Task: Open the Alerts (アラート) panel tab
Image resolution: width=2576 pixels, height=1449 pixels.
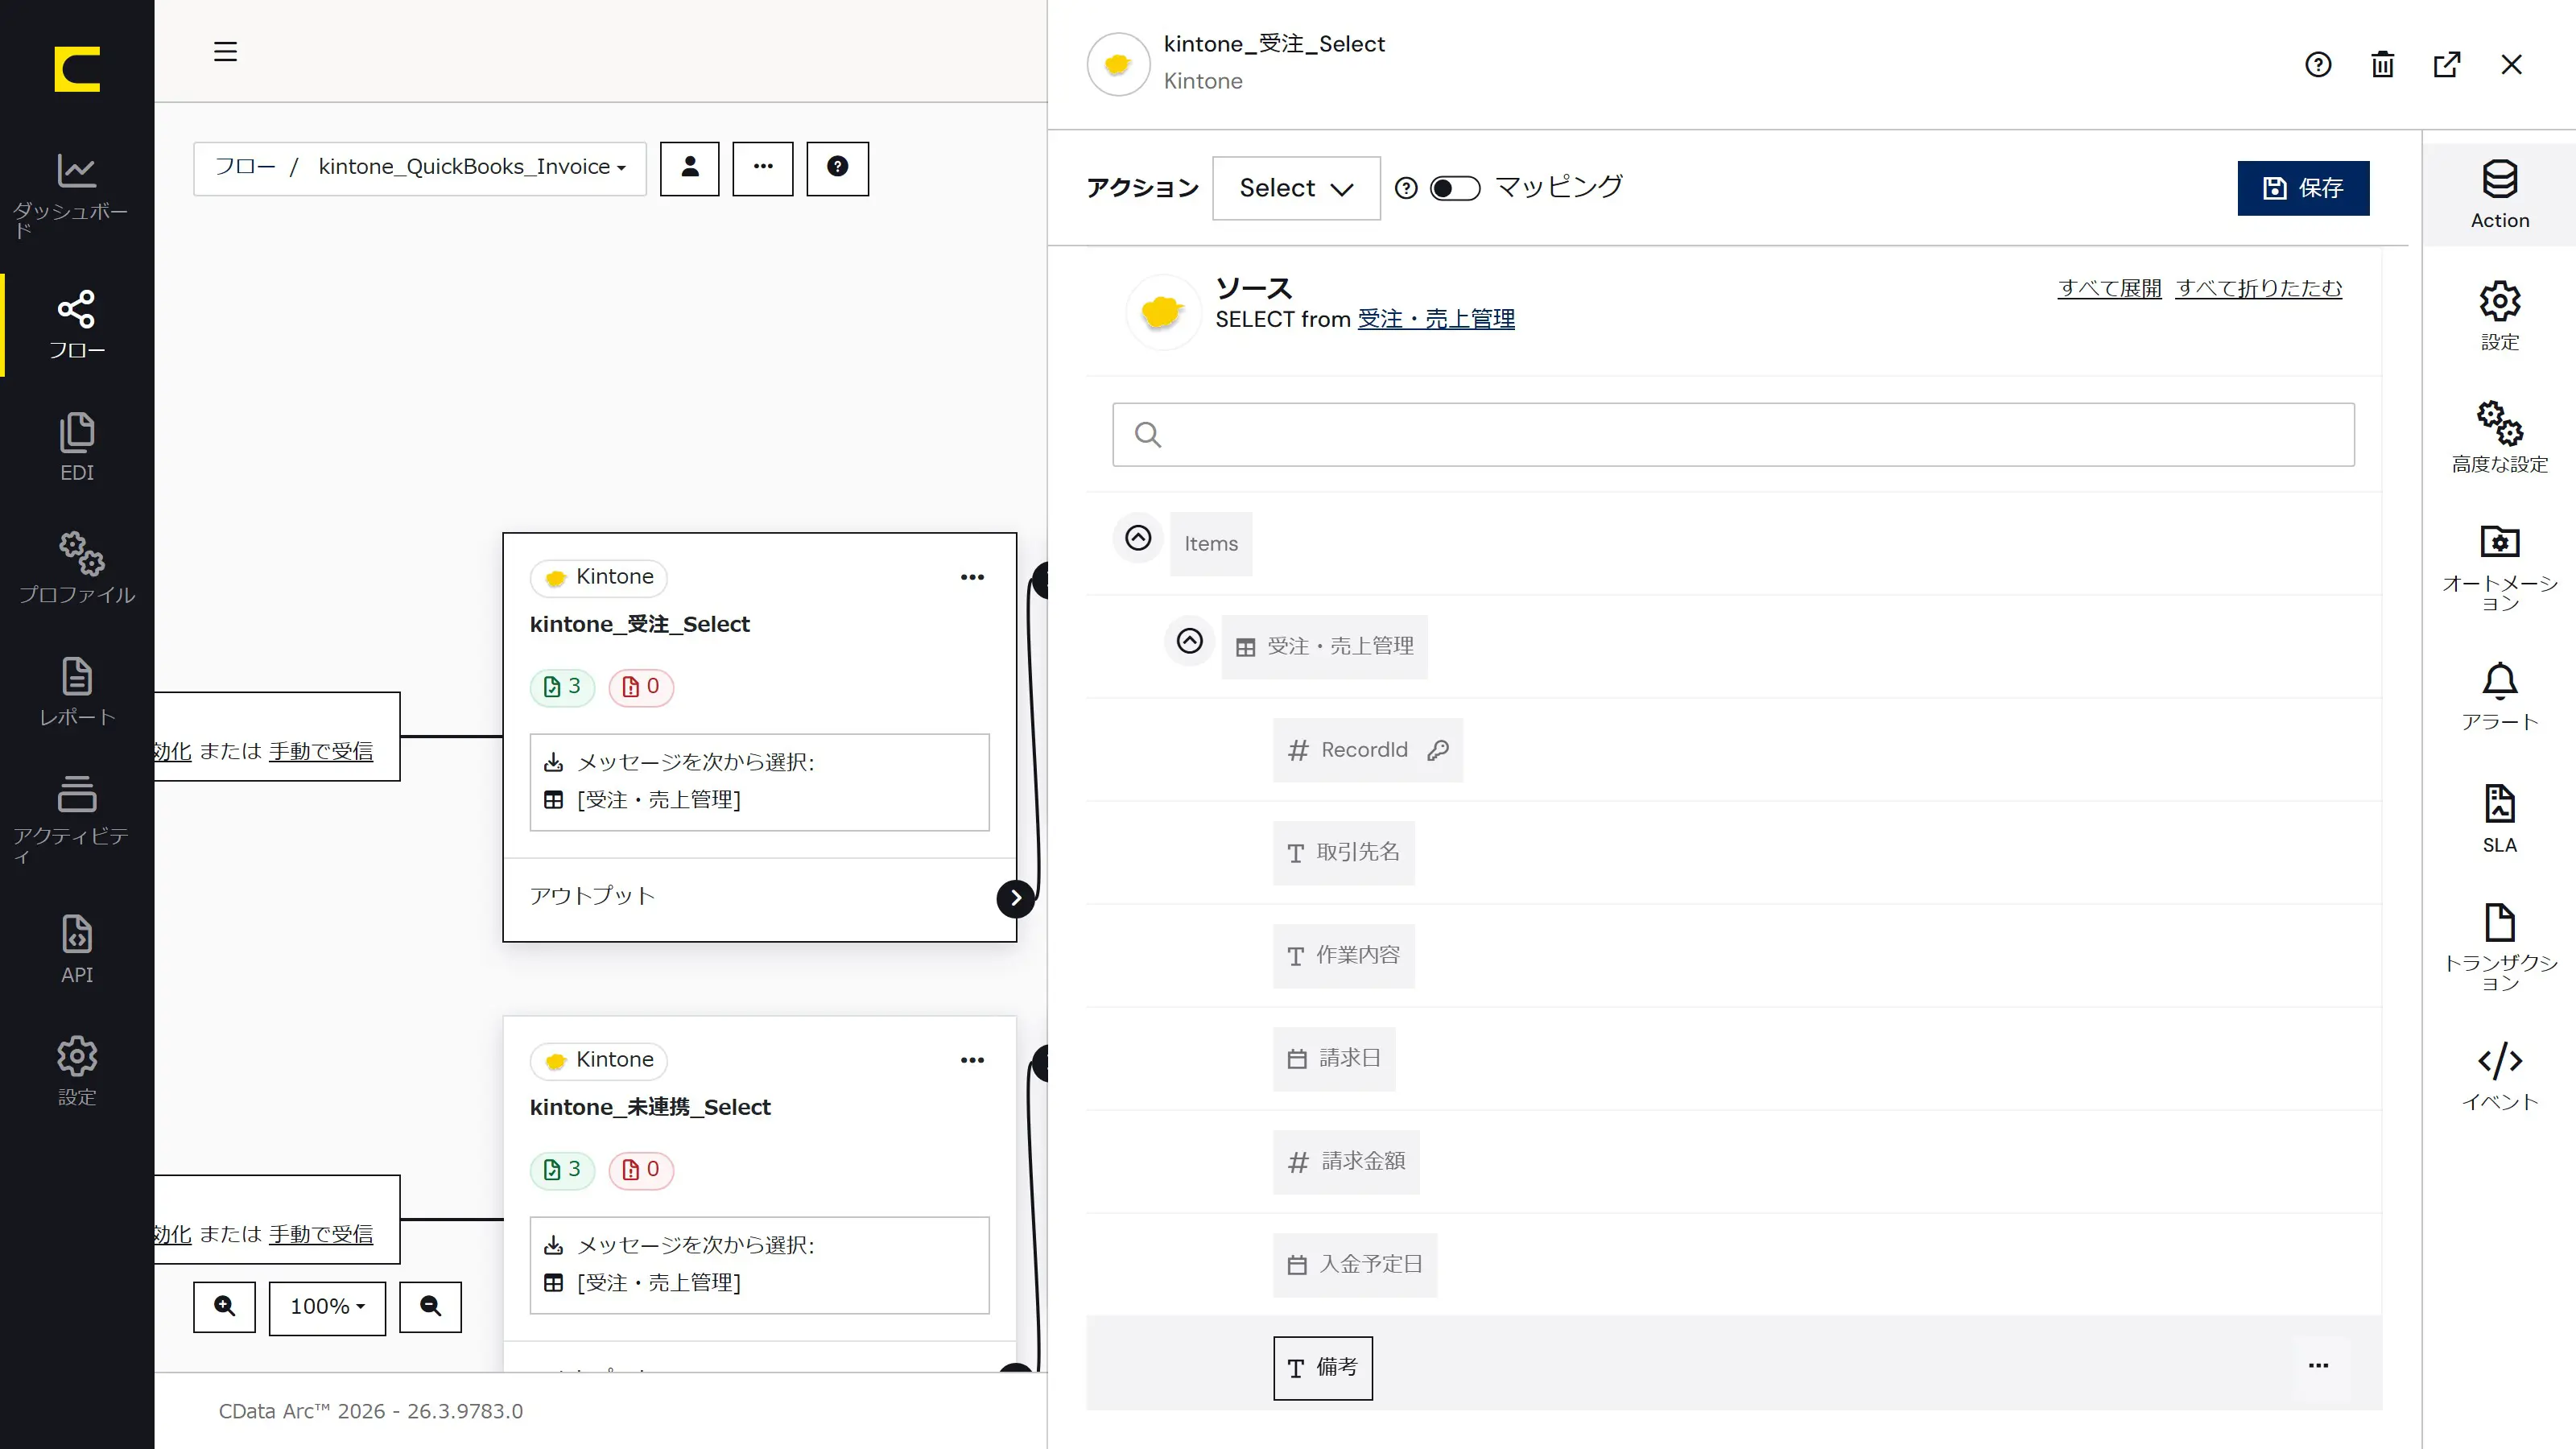Action: pos(2499,697)
